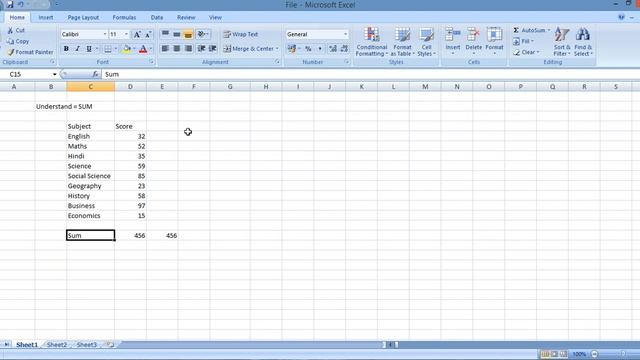Apply cell borders button
The height and width of the screenshot is (360, 640).
tap(108, 49)
